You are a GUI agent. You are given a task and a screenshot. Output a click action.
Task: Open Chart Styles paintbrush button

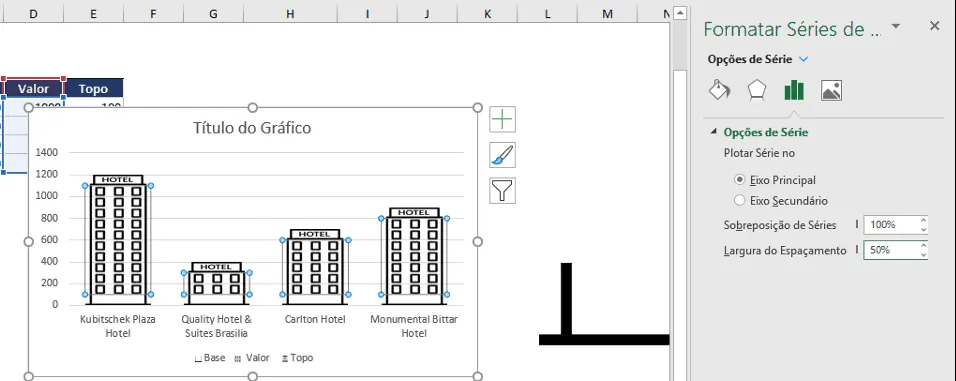tap(502, 155)
